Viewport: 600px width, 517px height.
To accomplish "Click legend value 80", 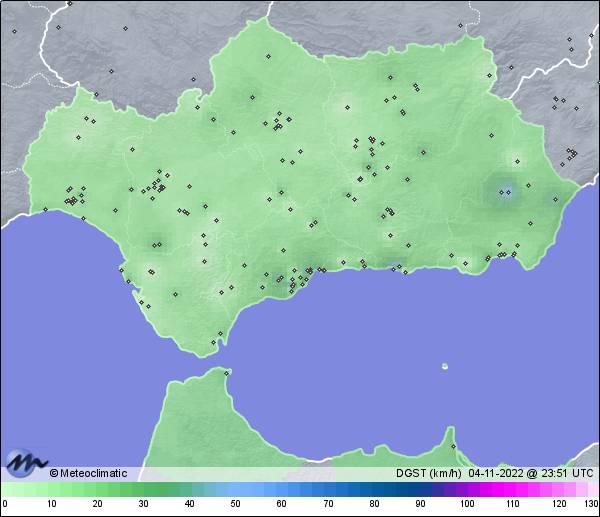I will (374, 504).
